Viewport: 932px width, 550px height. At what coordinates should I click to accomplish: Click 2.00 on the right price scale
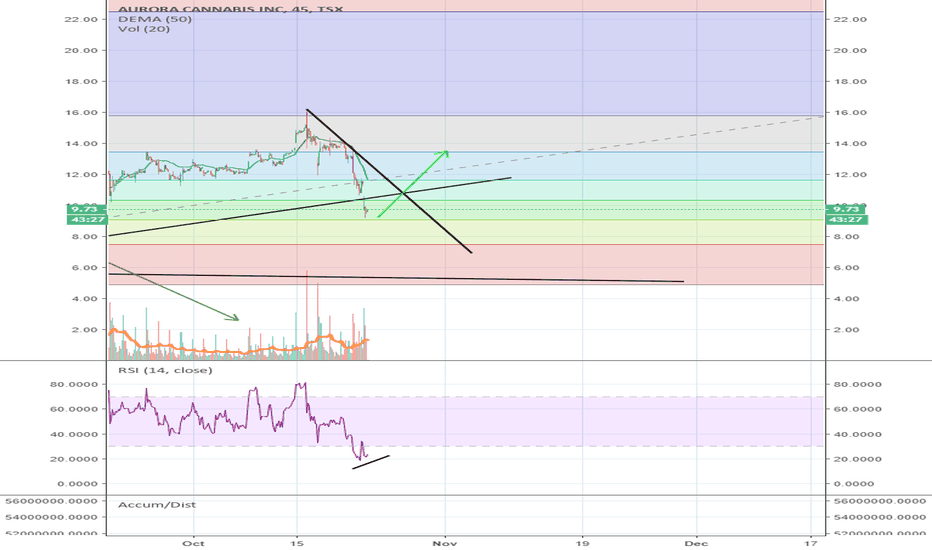coord(848,329)
